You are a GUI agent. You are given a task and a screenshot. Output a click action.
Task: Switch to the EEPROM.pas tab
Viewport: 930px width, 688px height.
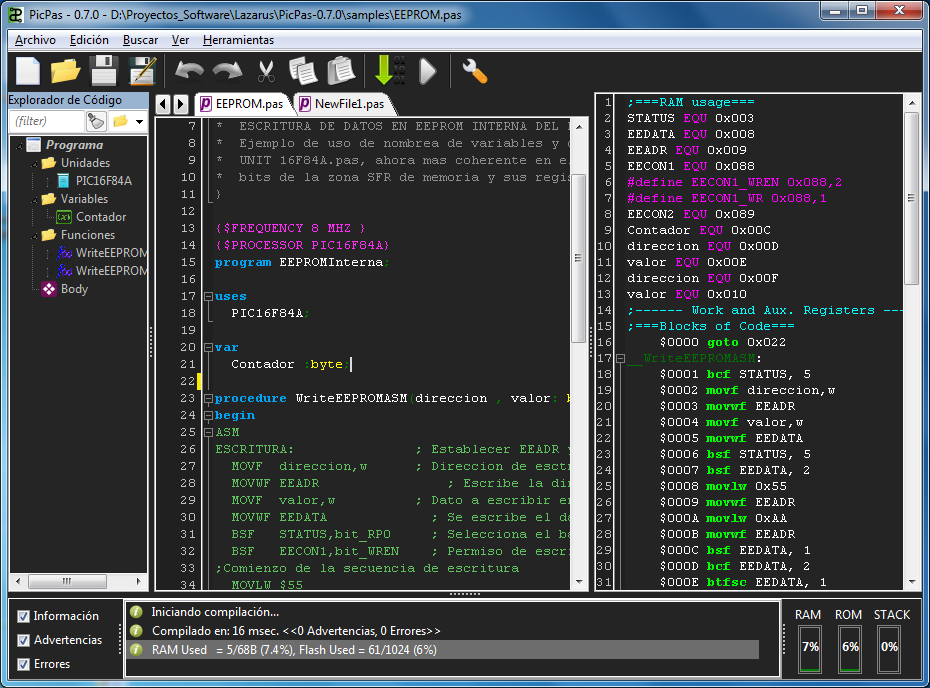click(x=243, y=104)
